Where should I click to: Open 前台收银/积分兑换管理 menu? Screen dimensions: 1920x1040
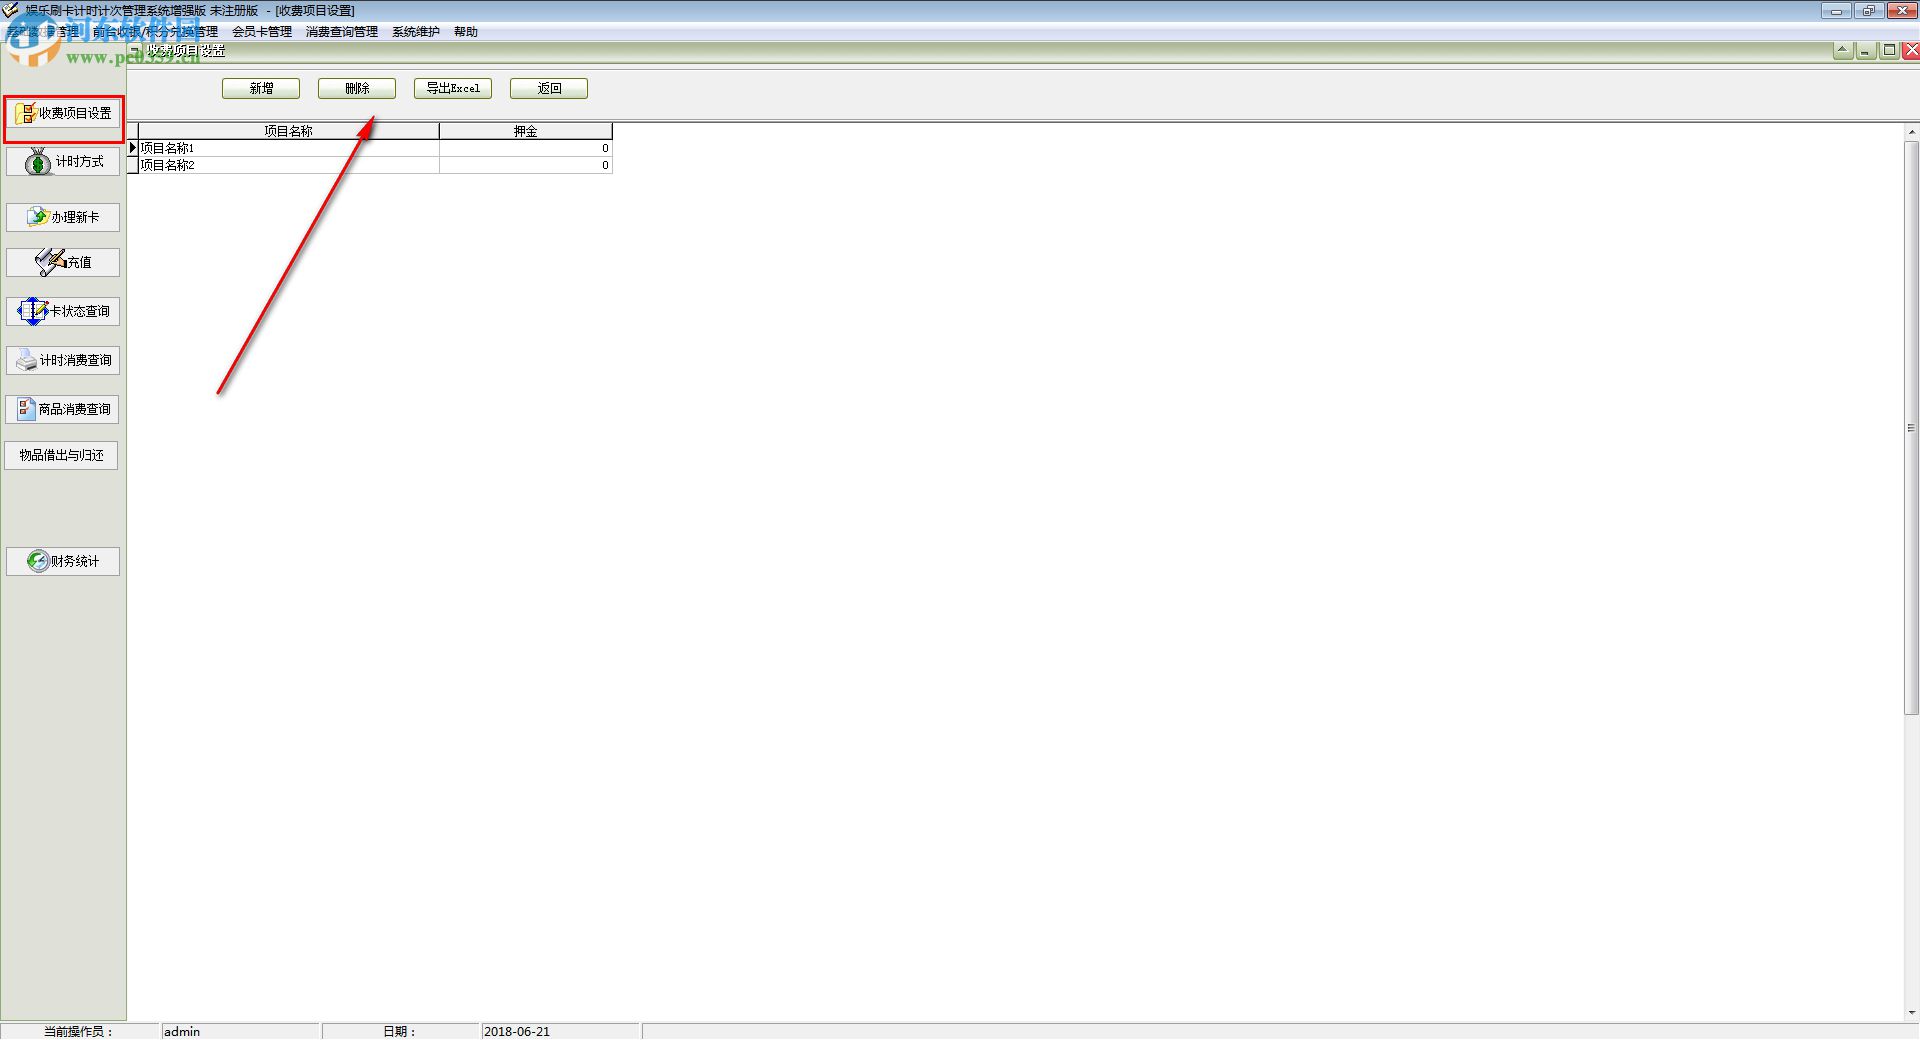click(155, 32)
